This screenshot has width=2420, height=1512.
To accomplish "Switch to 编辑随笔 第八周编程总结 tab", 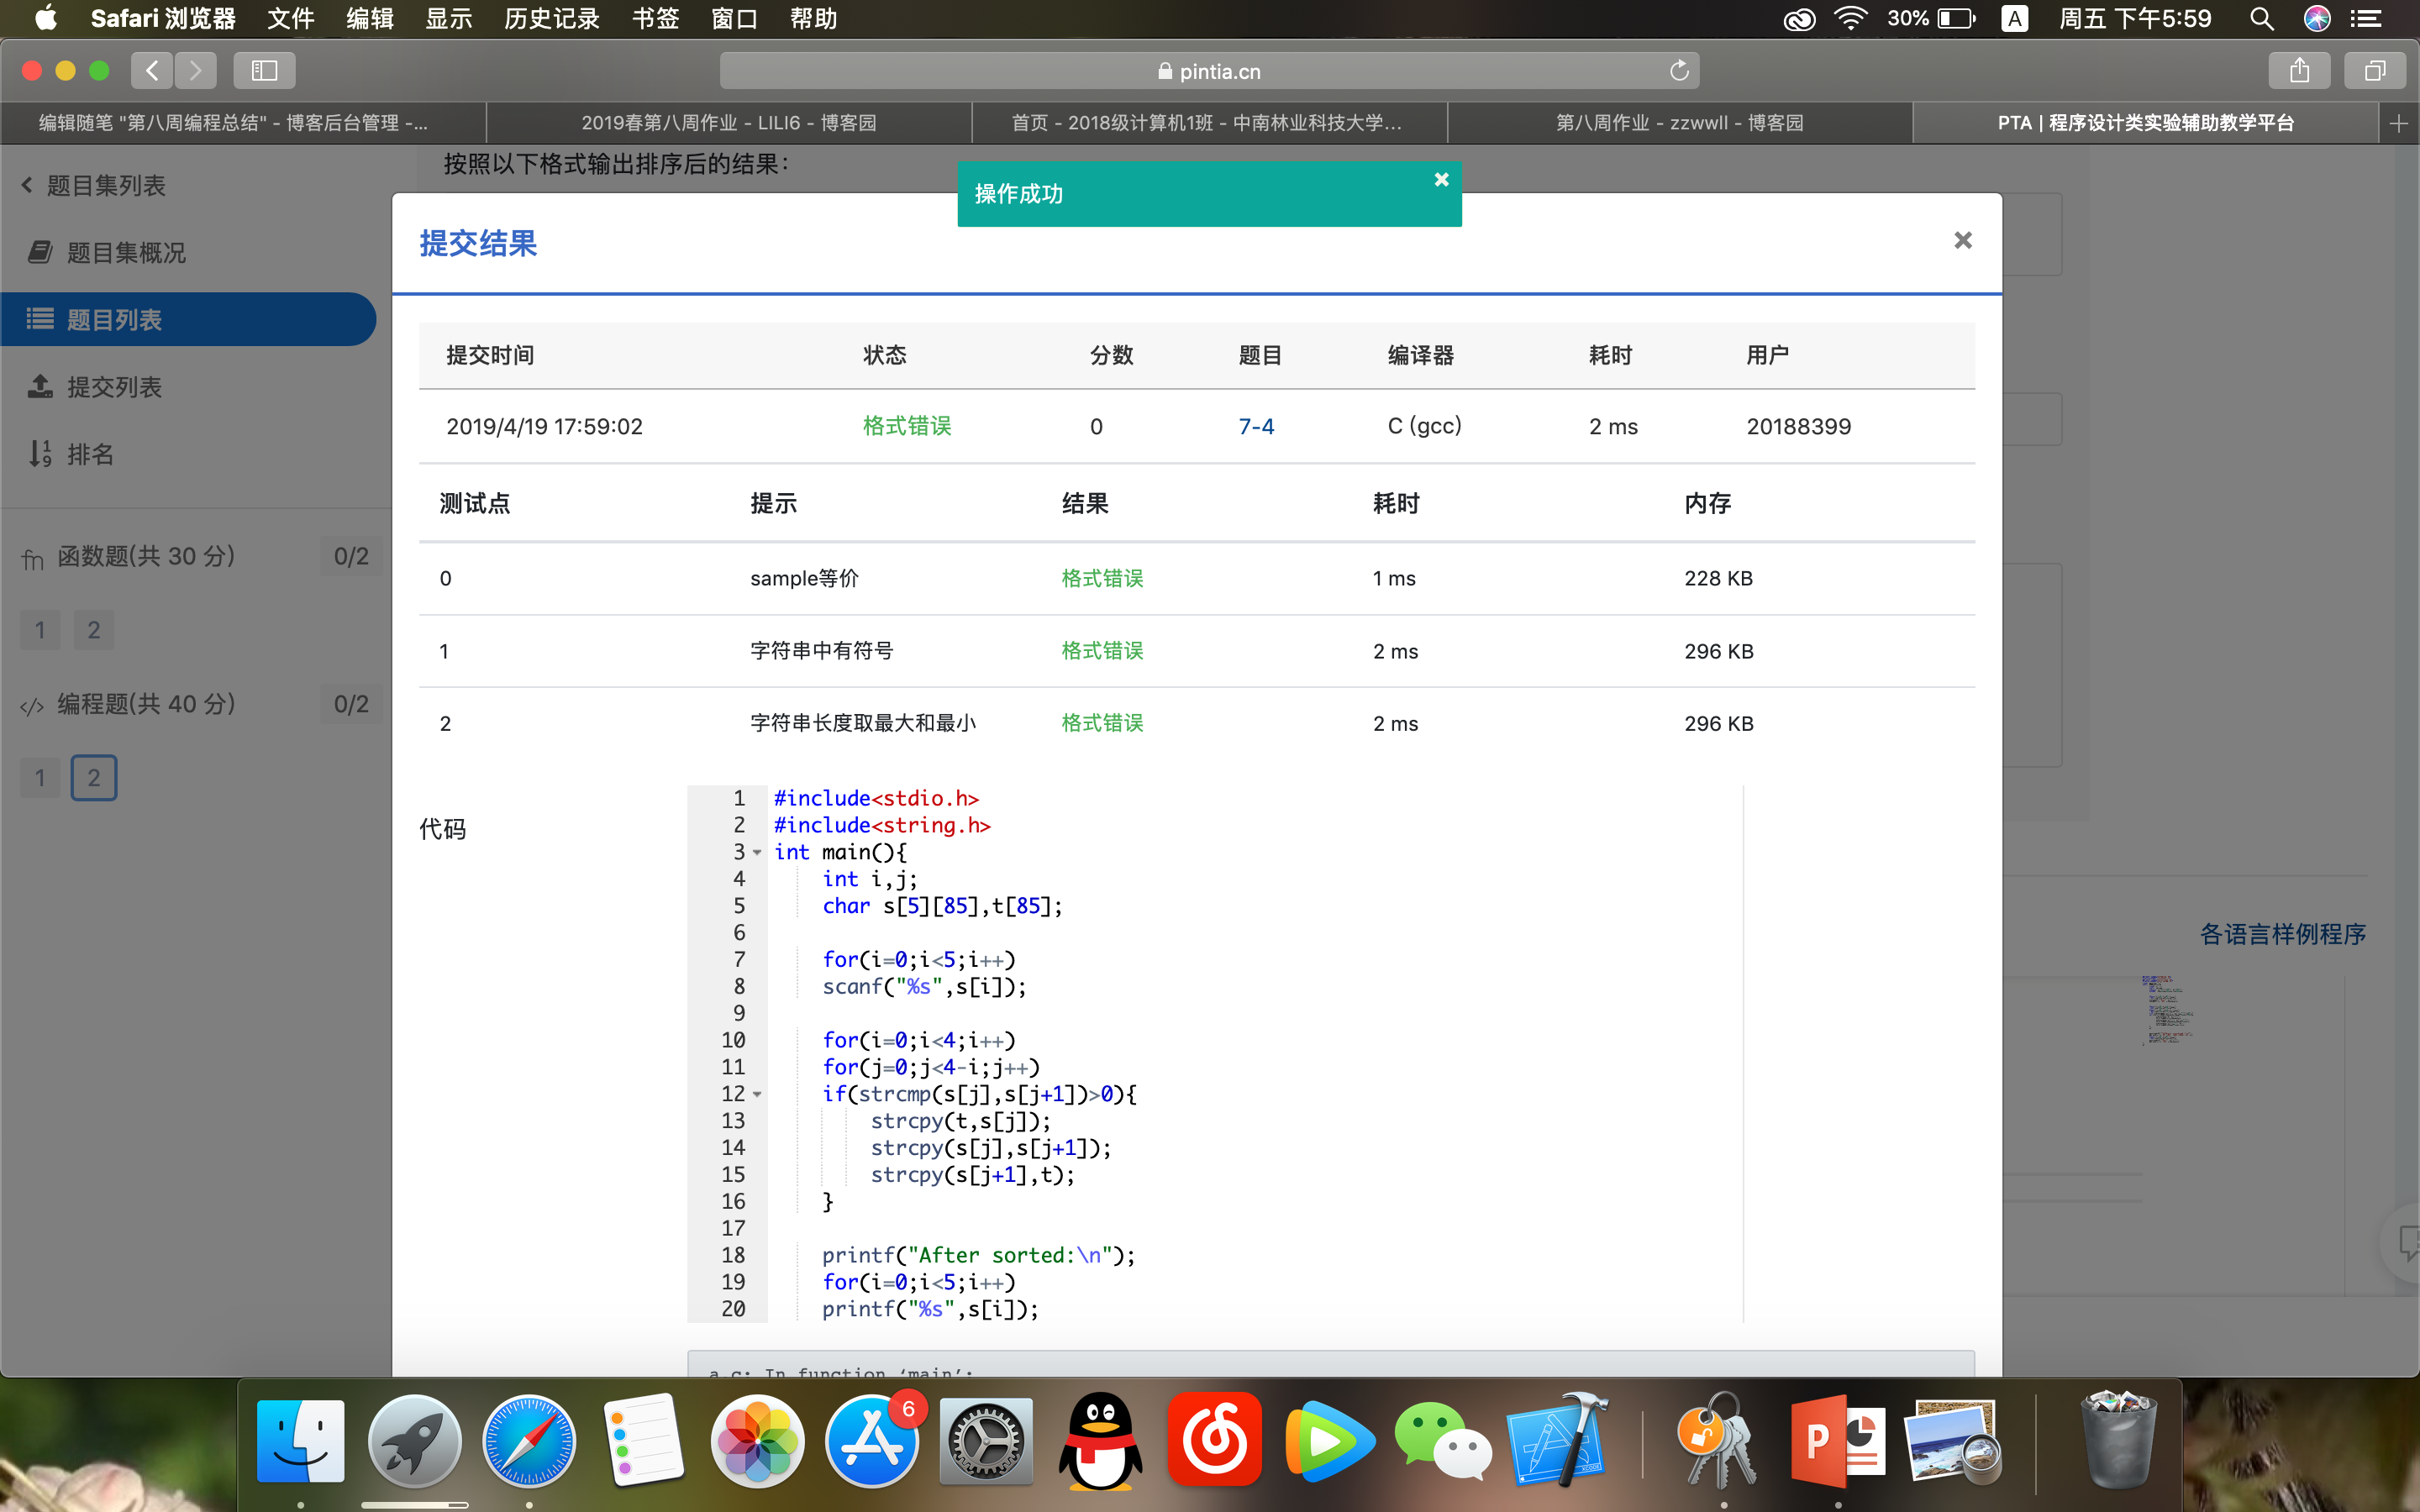I will [x=243, y=123].
